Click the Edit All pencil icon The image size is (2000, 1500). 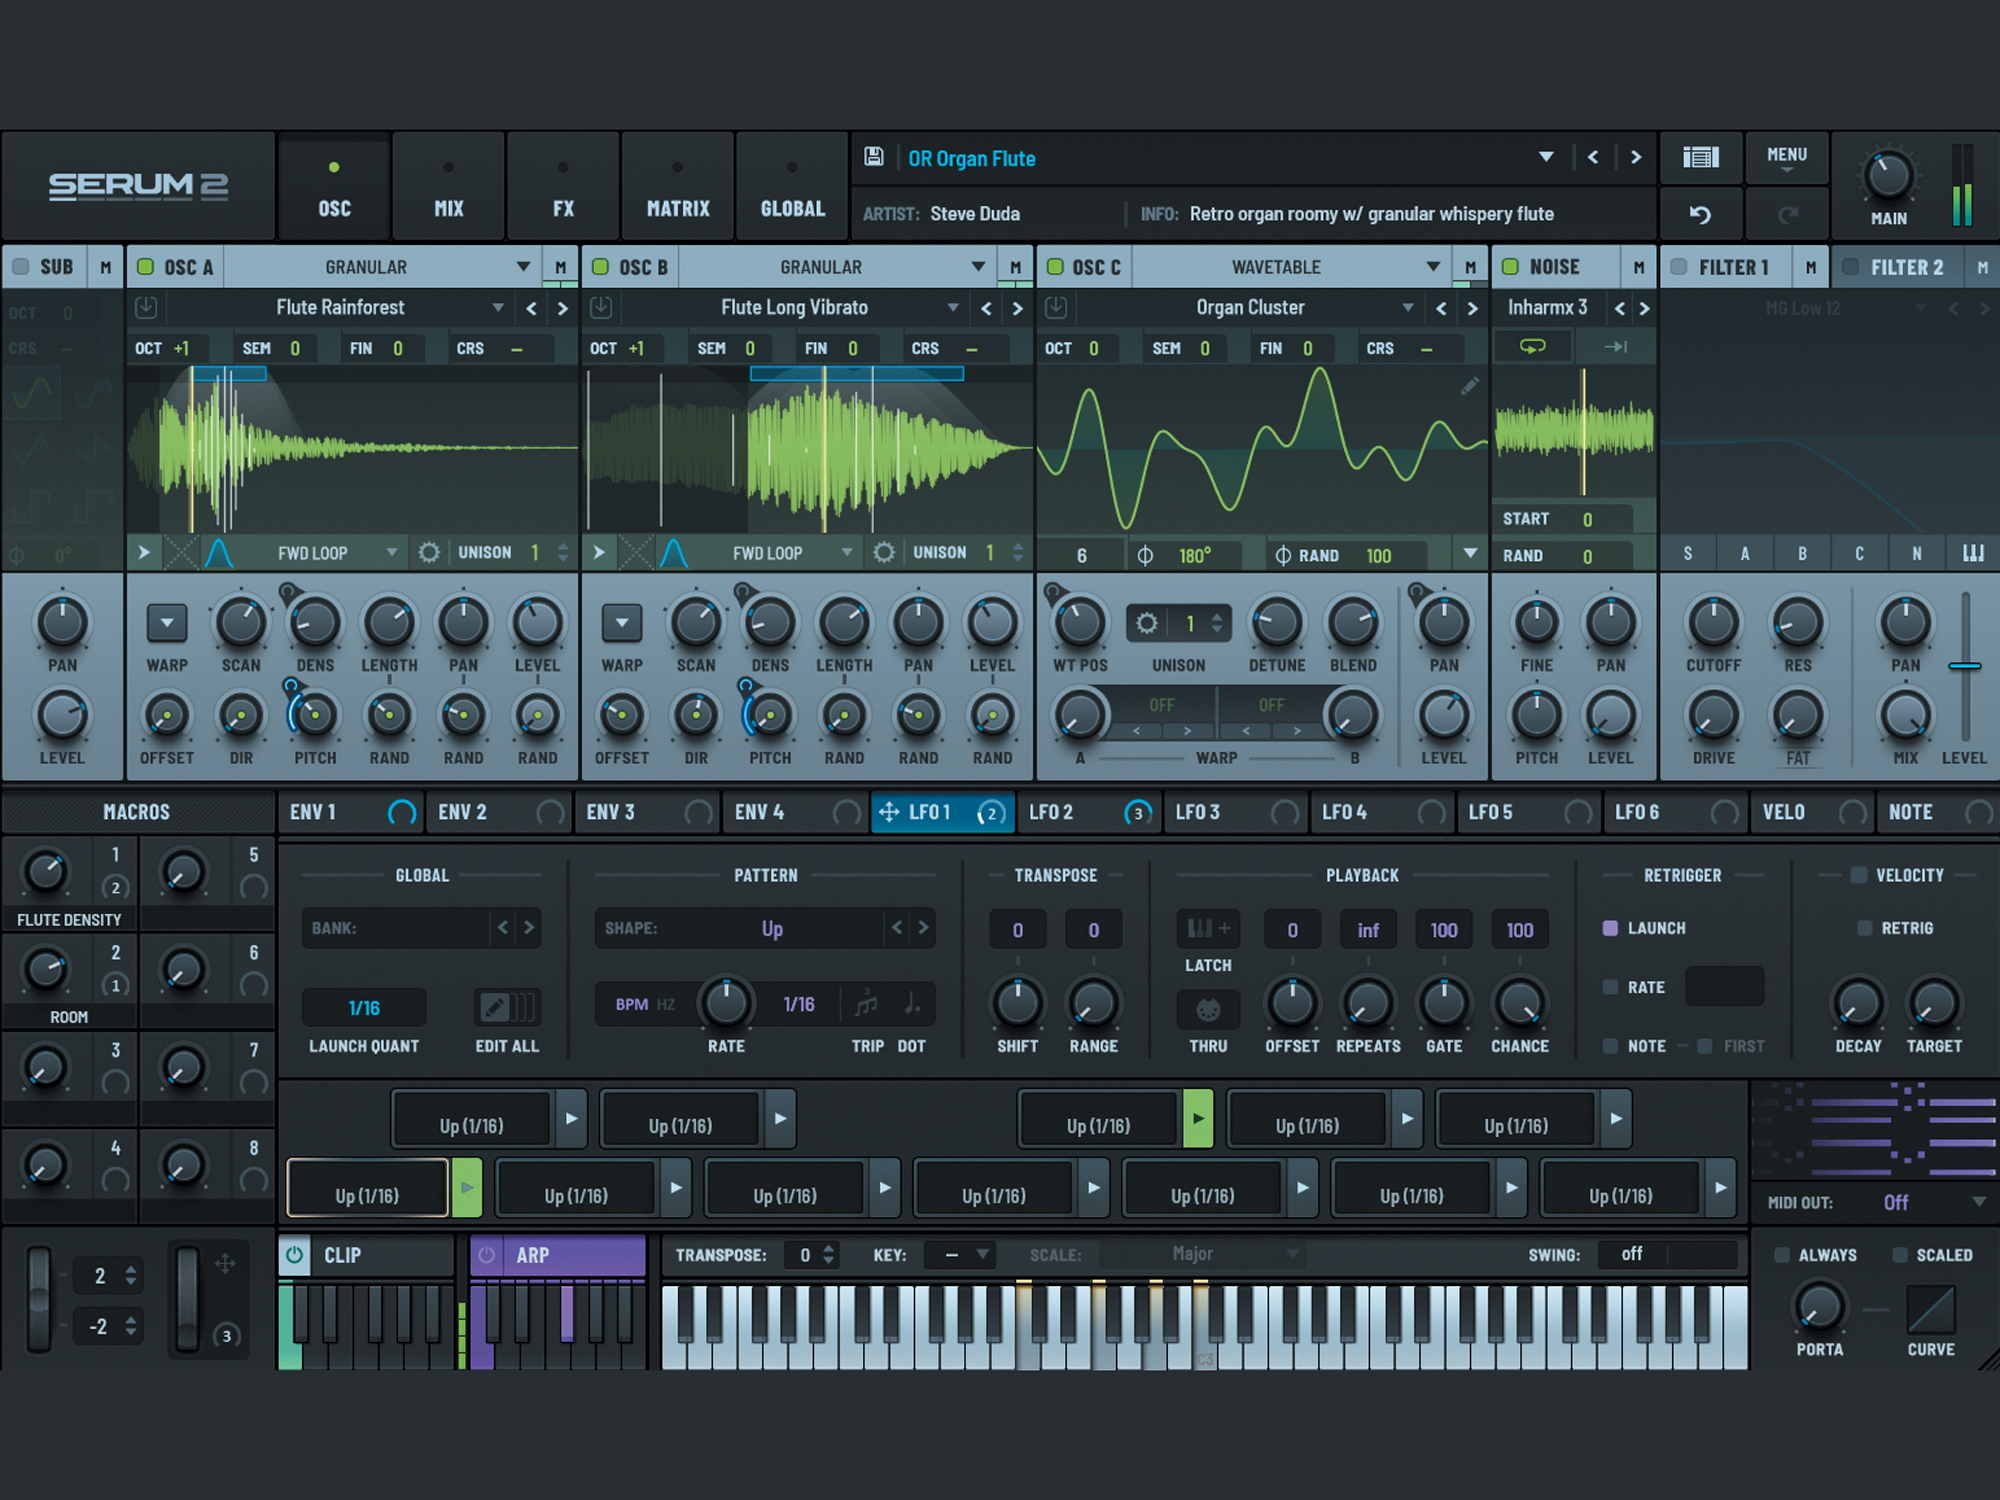click(x=496, y=1007)
